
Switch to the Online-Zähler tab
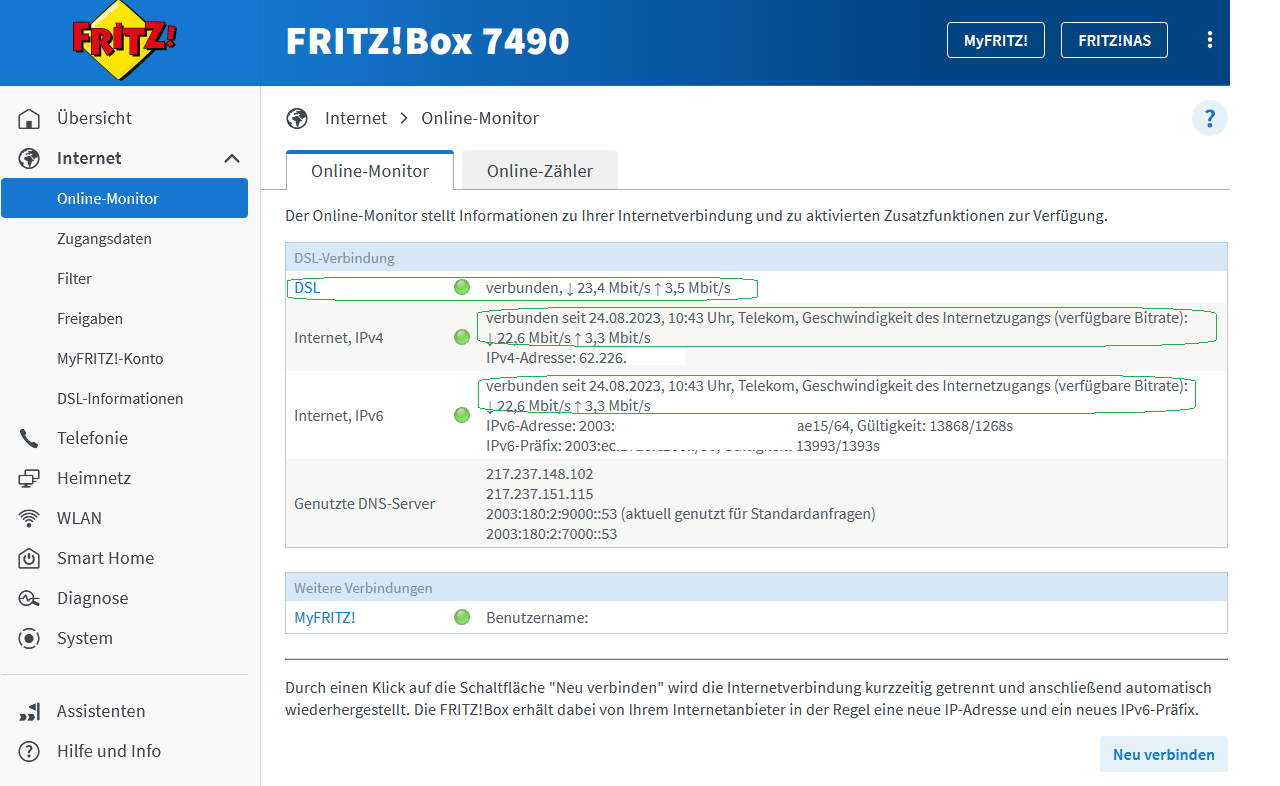point(540,171)
